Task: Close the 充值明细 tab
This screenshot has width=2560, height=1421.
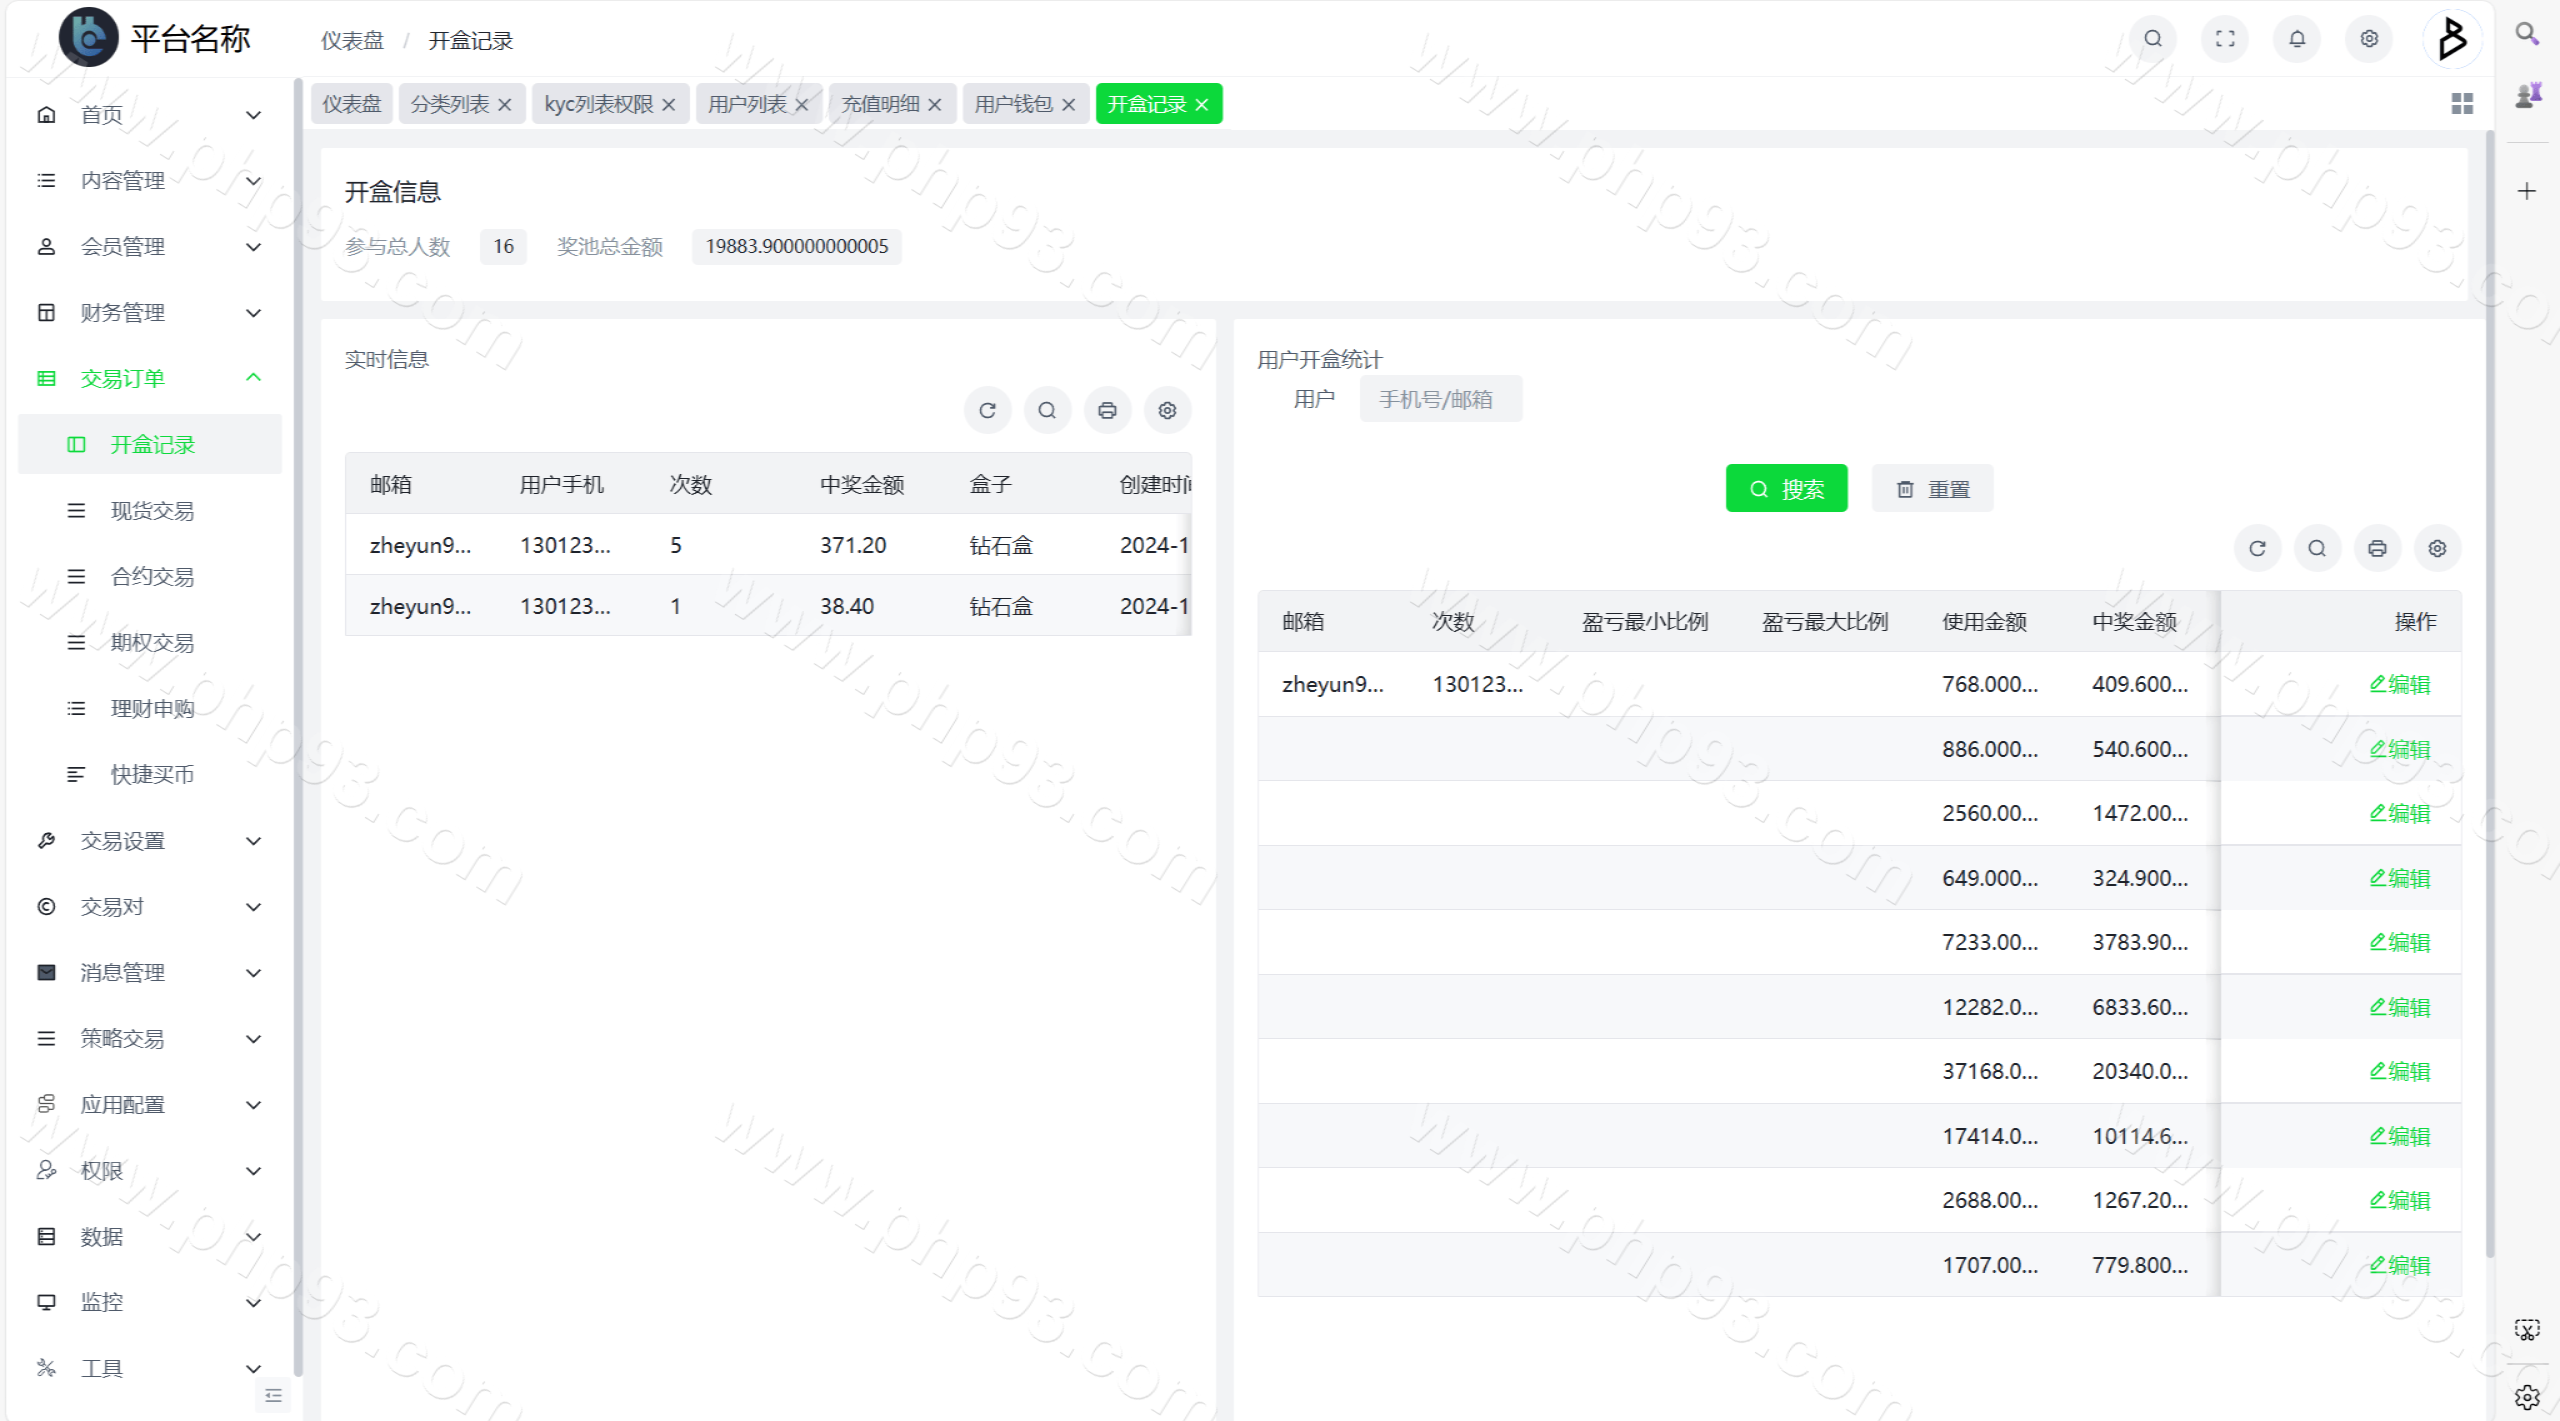Action: (935, 105)
